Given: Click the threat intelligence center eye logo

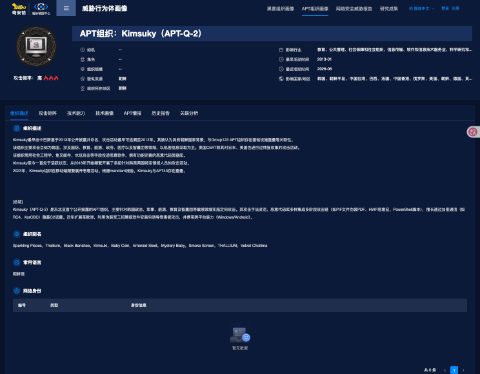Looking at the screenshot, I should [41, 9].
